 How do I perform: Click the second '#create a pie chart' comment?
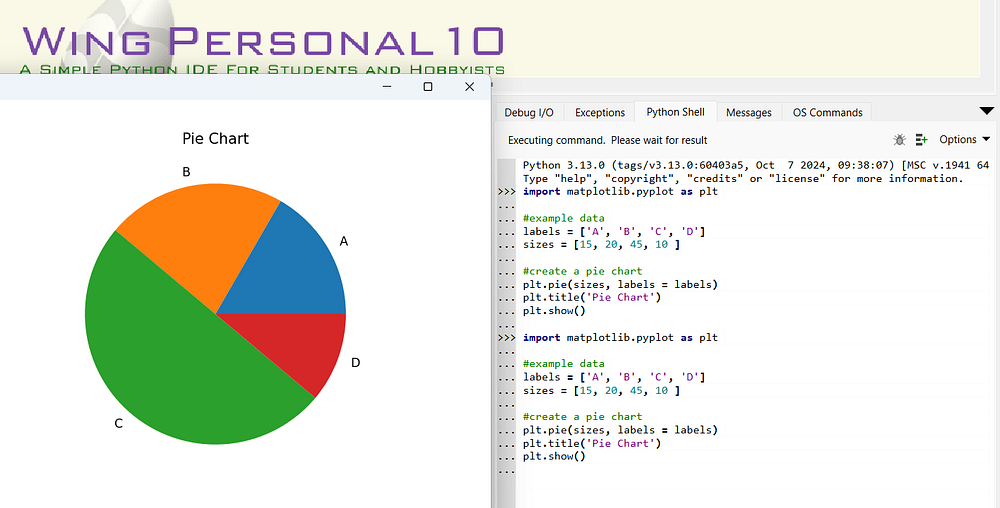click(x=582, y=416)
